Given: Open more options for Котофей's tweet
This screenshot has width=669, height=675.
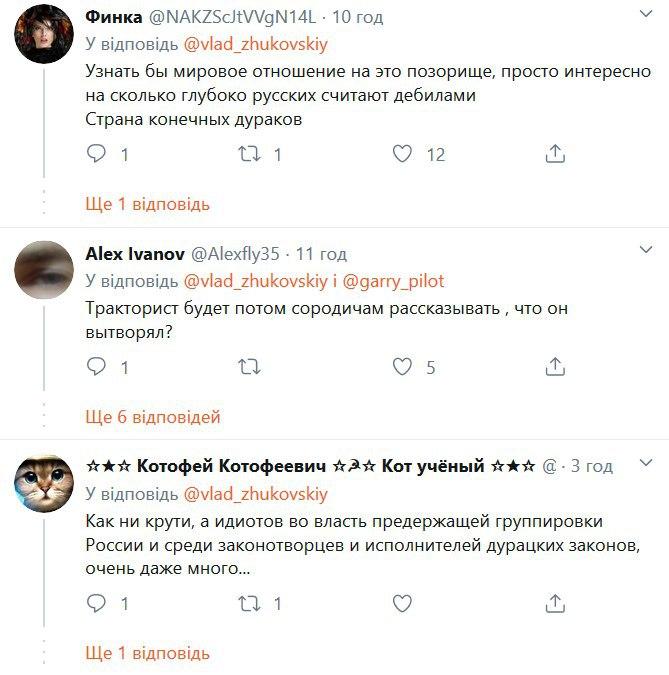Looking at the screenshot, I should pyautogui.click(x=642, y=466).
